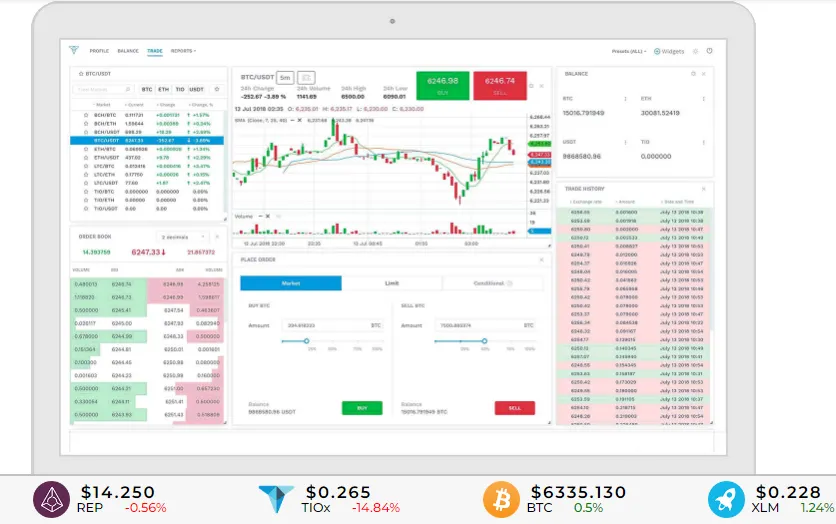The image size is (836, 524).
Task: Click the Trade.io logo in the header
Action: tap(74, 50)
